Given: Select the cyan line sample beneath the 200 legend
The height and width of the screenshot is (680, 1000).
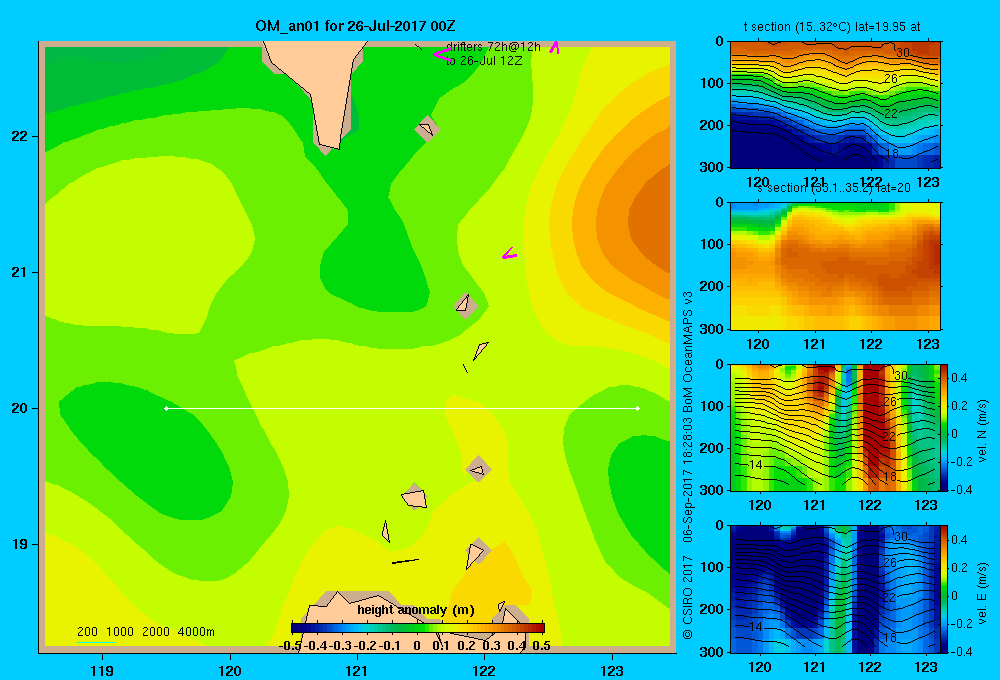Looking at the screenshot, I should coord(96,641).
